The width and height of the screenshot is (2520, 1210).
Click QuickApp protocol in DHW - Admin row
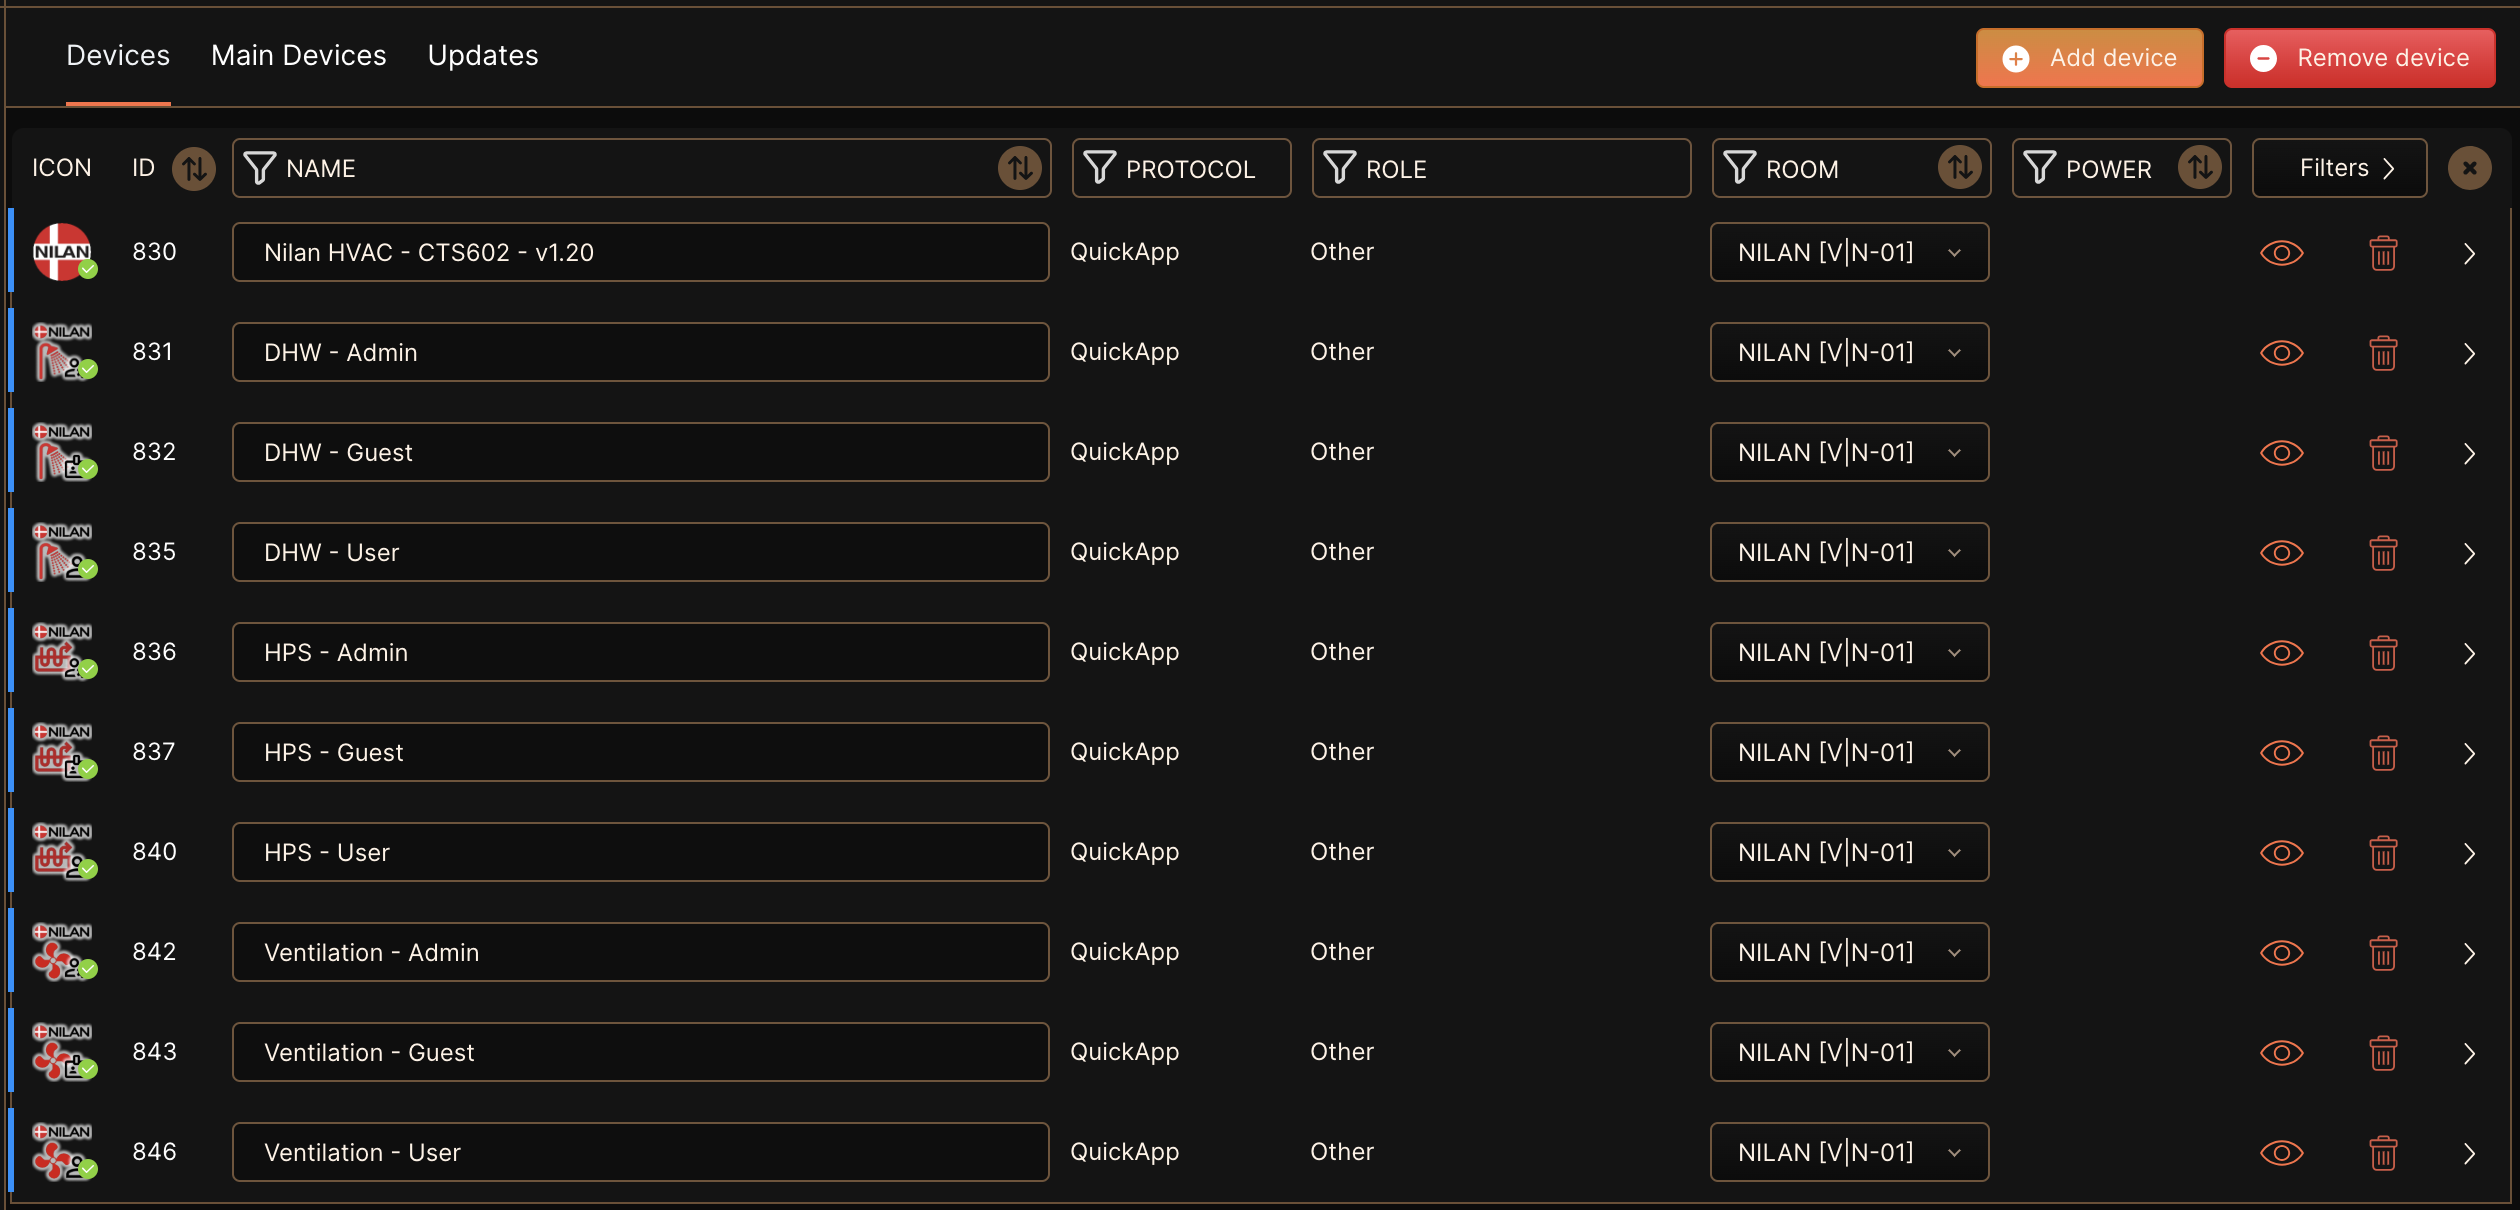1124,353
